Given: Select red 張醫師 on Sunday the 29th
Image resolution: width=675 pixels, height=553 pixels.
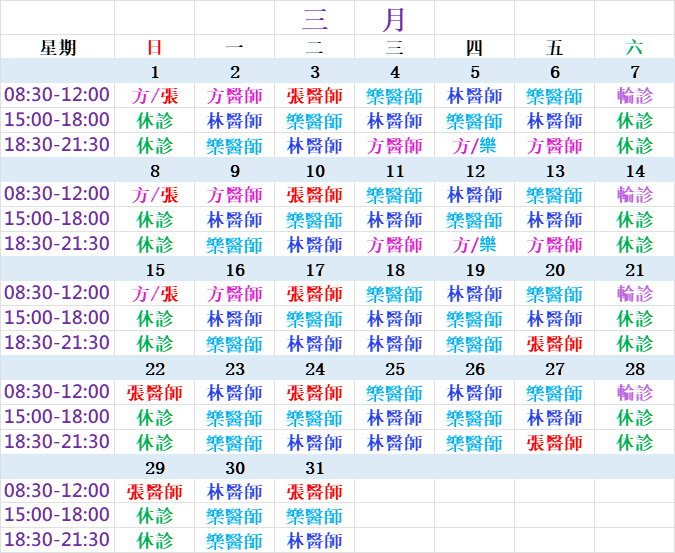Looking at the screenshot, I should click(155, 492).
